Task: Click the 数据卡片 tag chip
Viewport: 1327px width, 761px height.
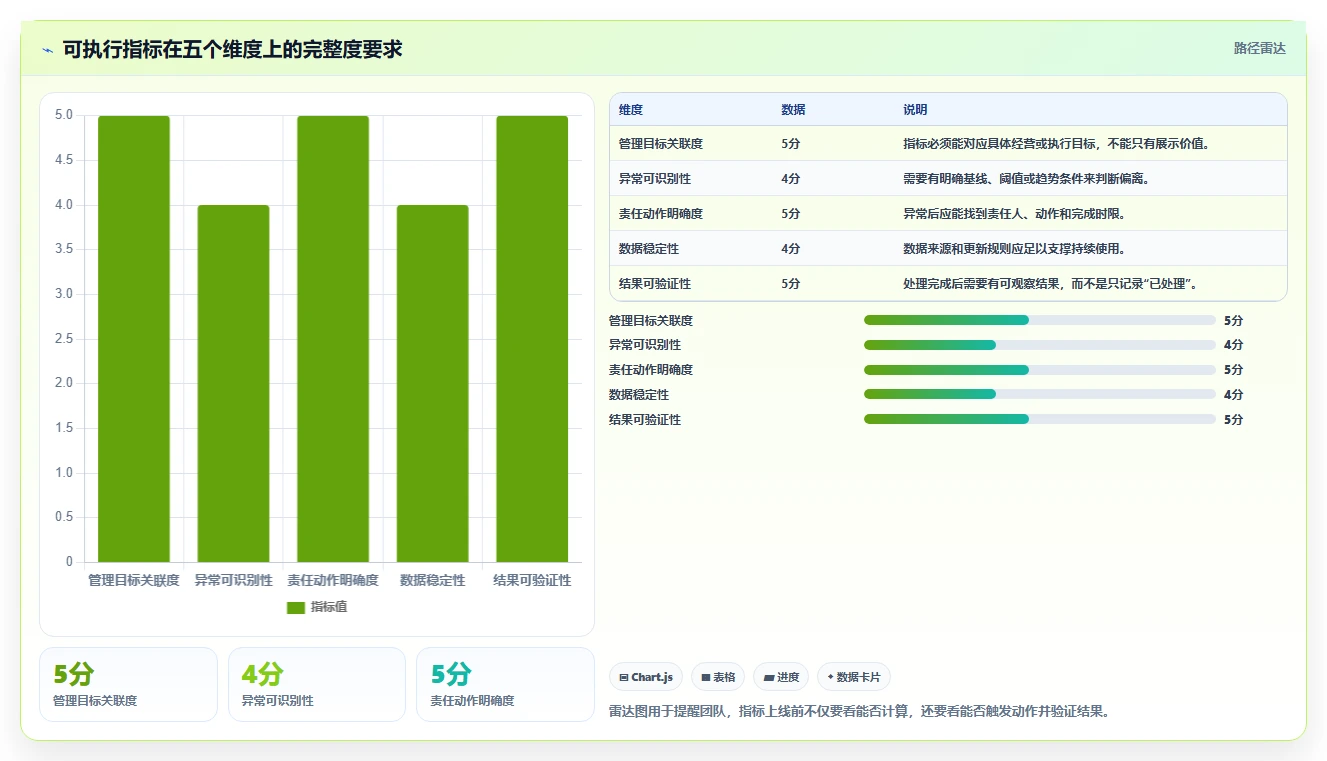Action: 854,677
